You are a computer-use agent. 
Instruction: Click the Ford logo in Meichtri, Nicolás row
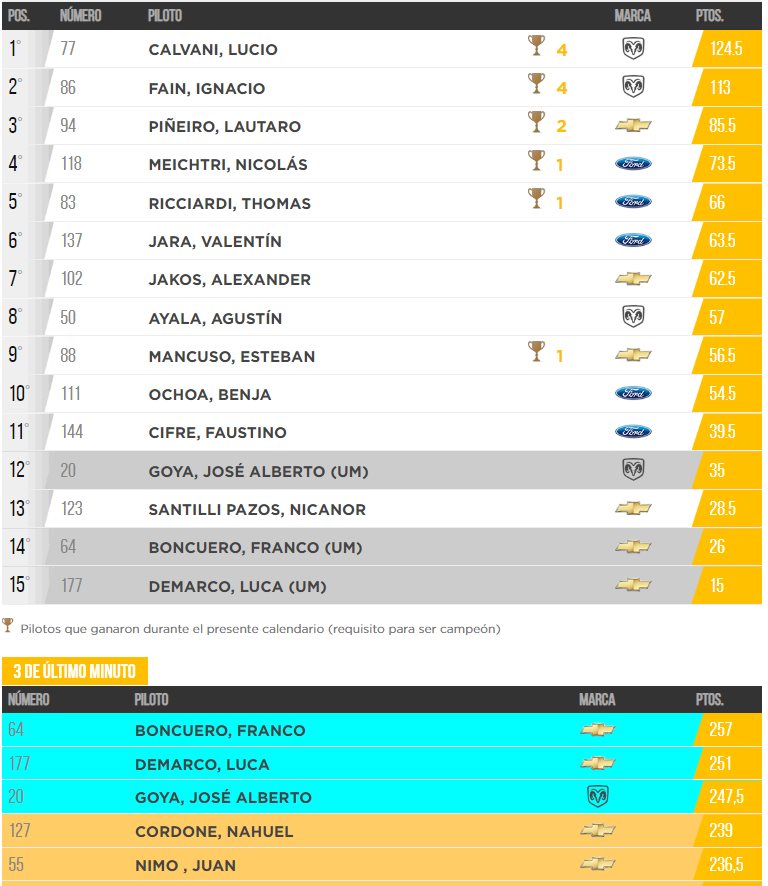(633, 163)
